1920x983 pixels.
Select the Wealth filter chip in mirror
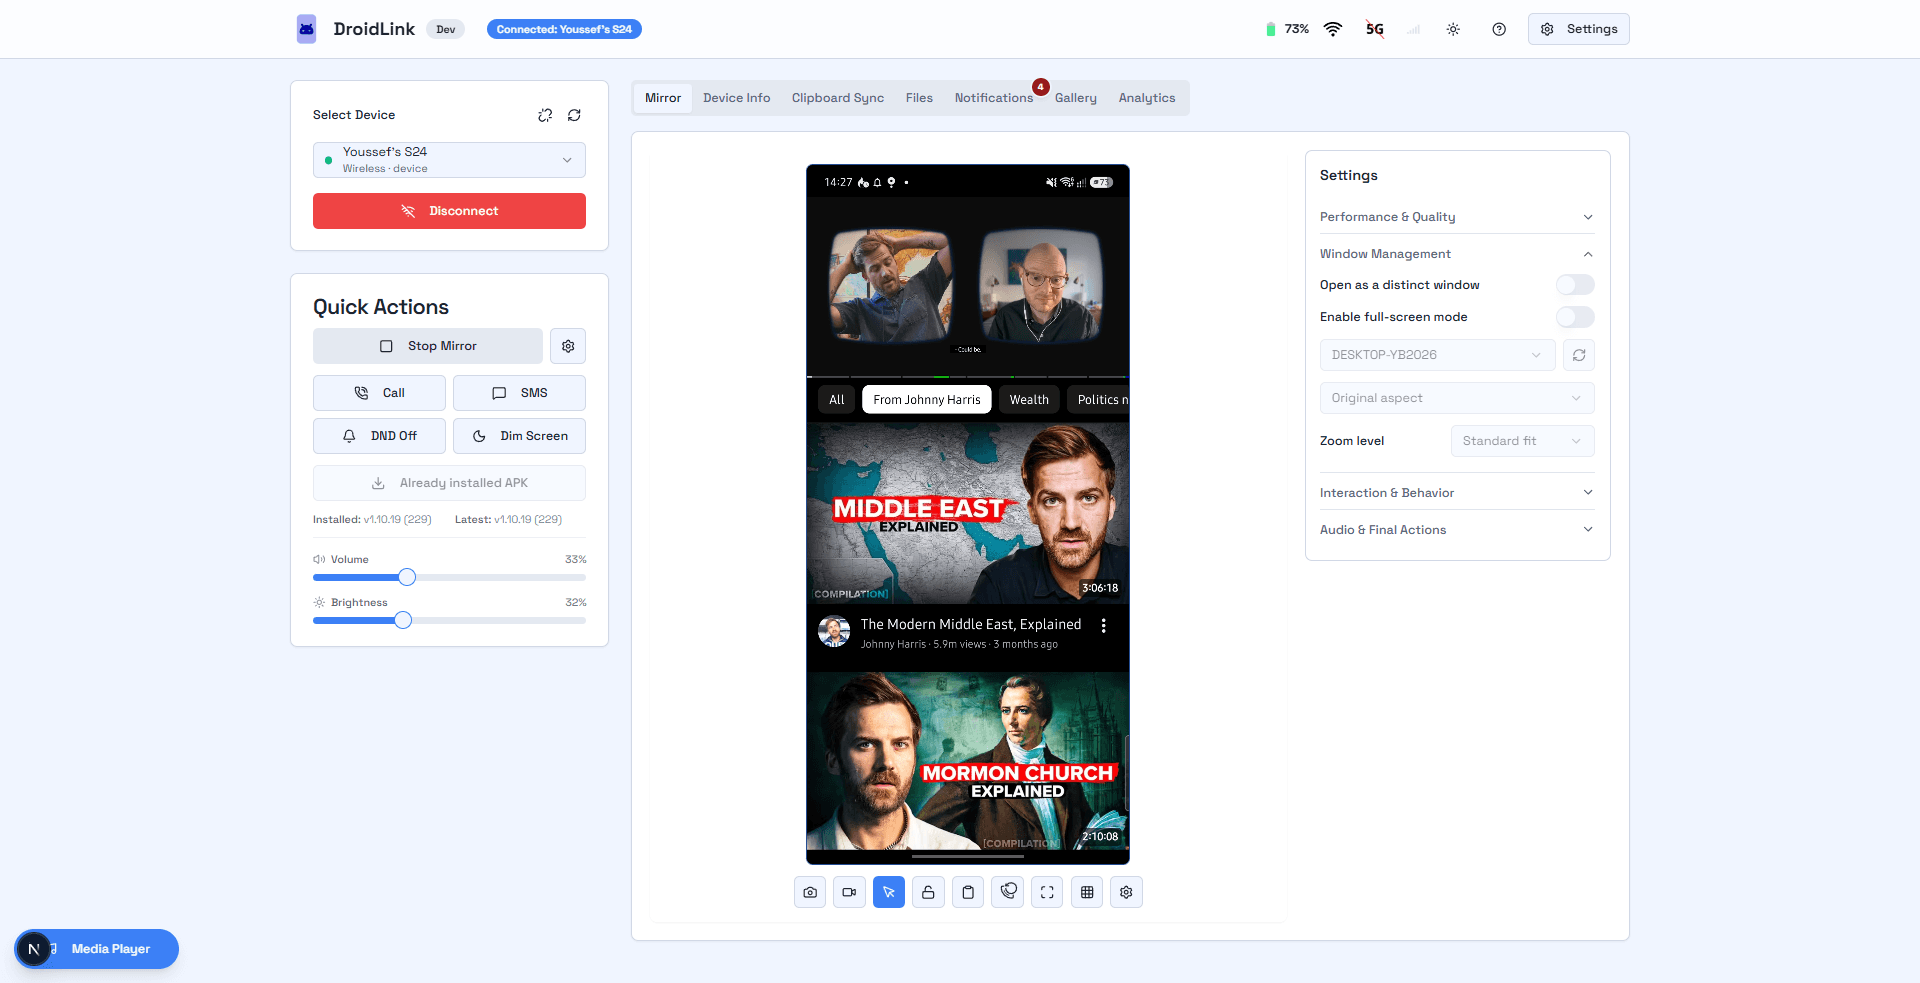(1029, 399)
